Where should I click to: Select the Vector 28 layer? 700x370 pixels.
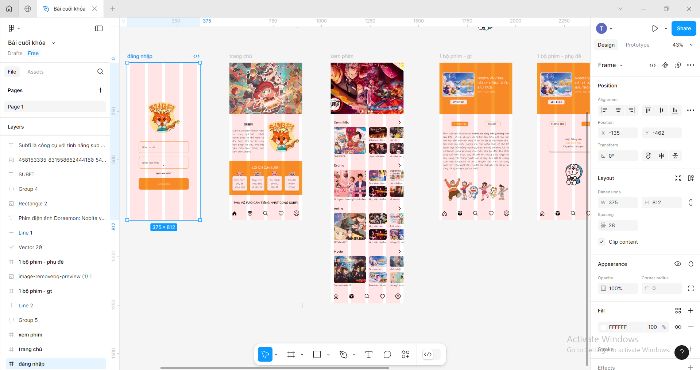[55, 247]
